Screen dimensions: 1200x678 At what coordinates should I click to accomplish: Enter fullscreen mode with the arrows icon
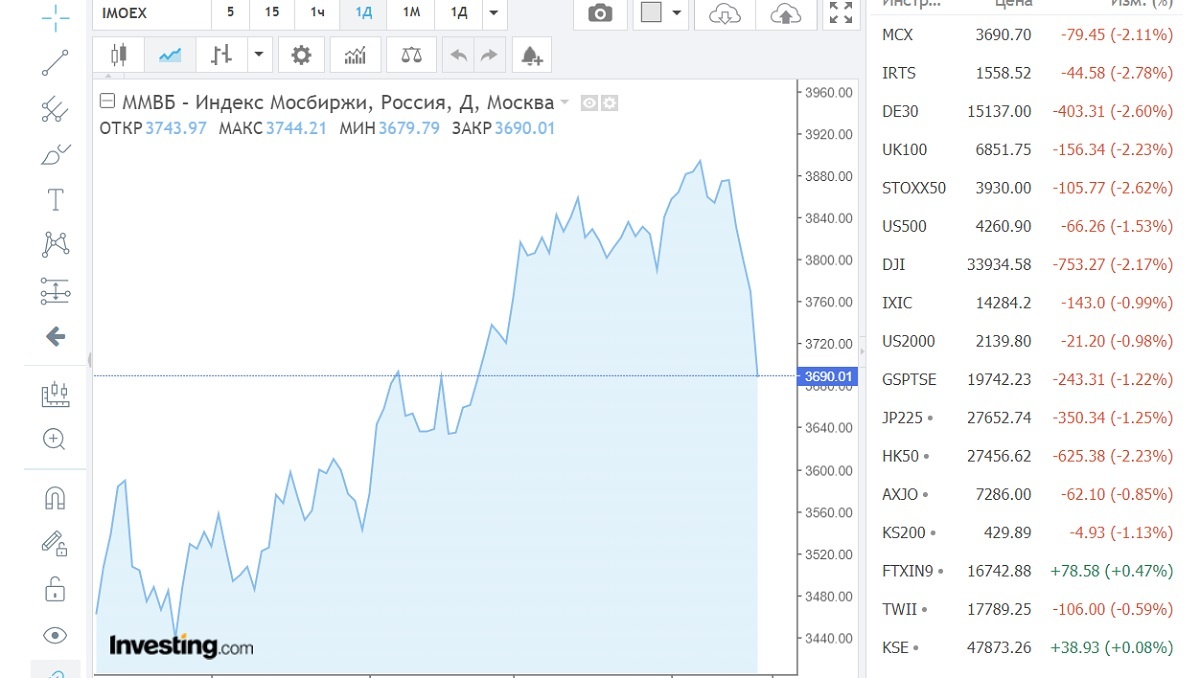click(x=841, y=13)
